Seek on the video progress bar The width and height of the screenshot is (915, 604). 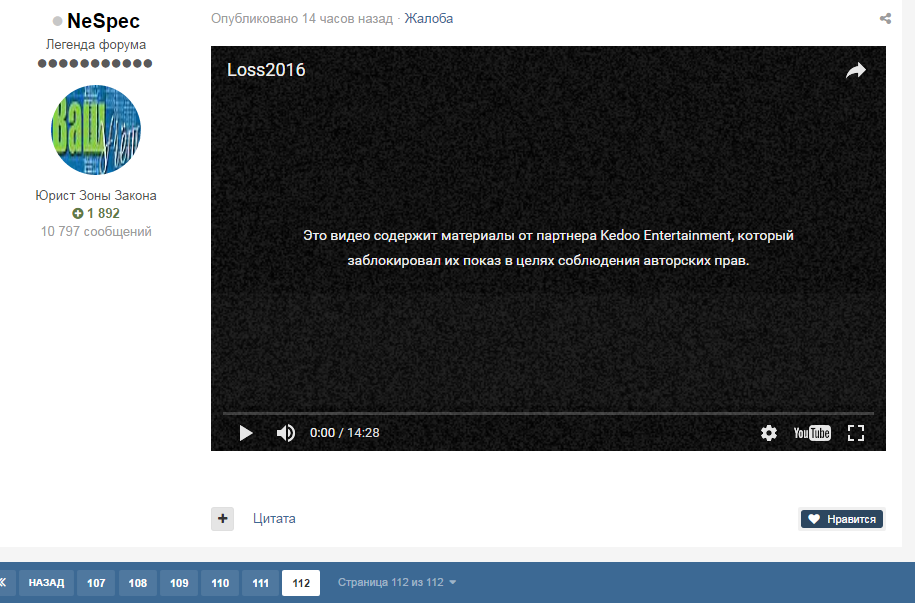click(x=548, y=413)
